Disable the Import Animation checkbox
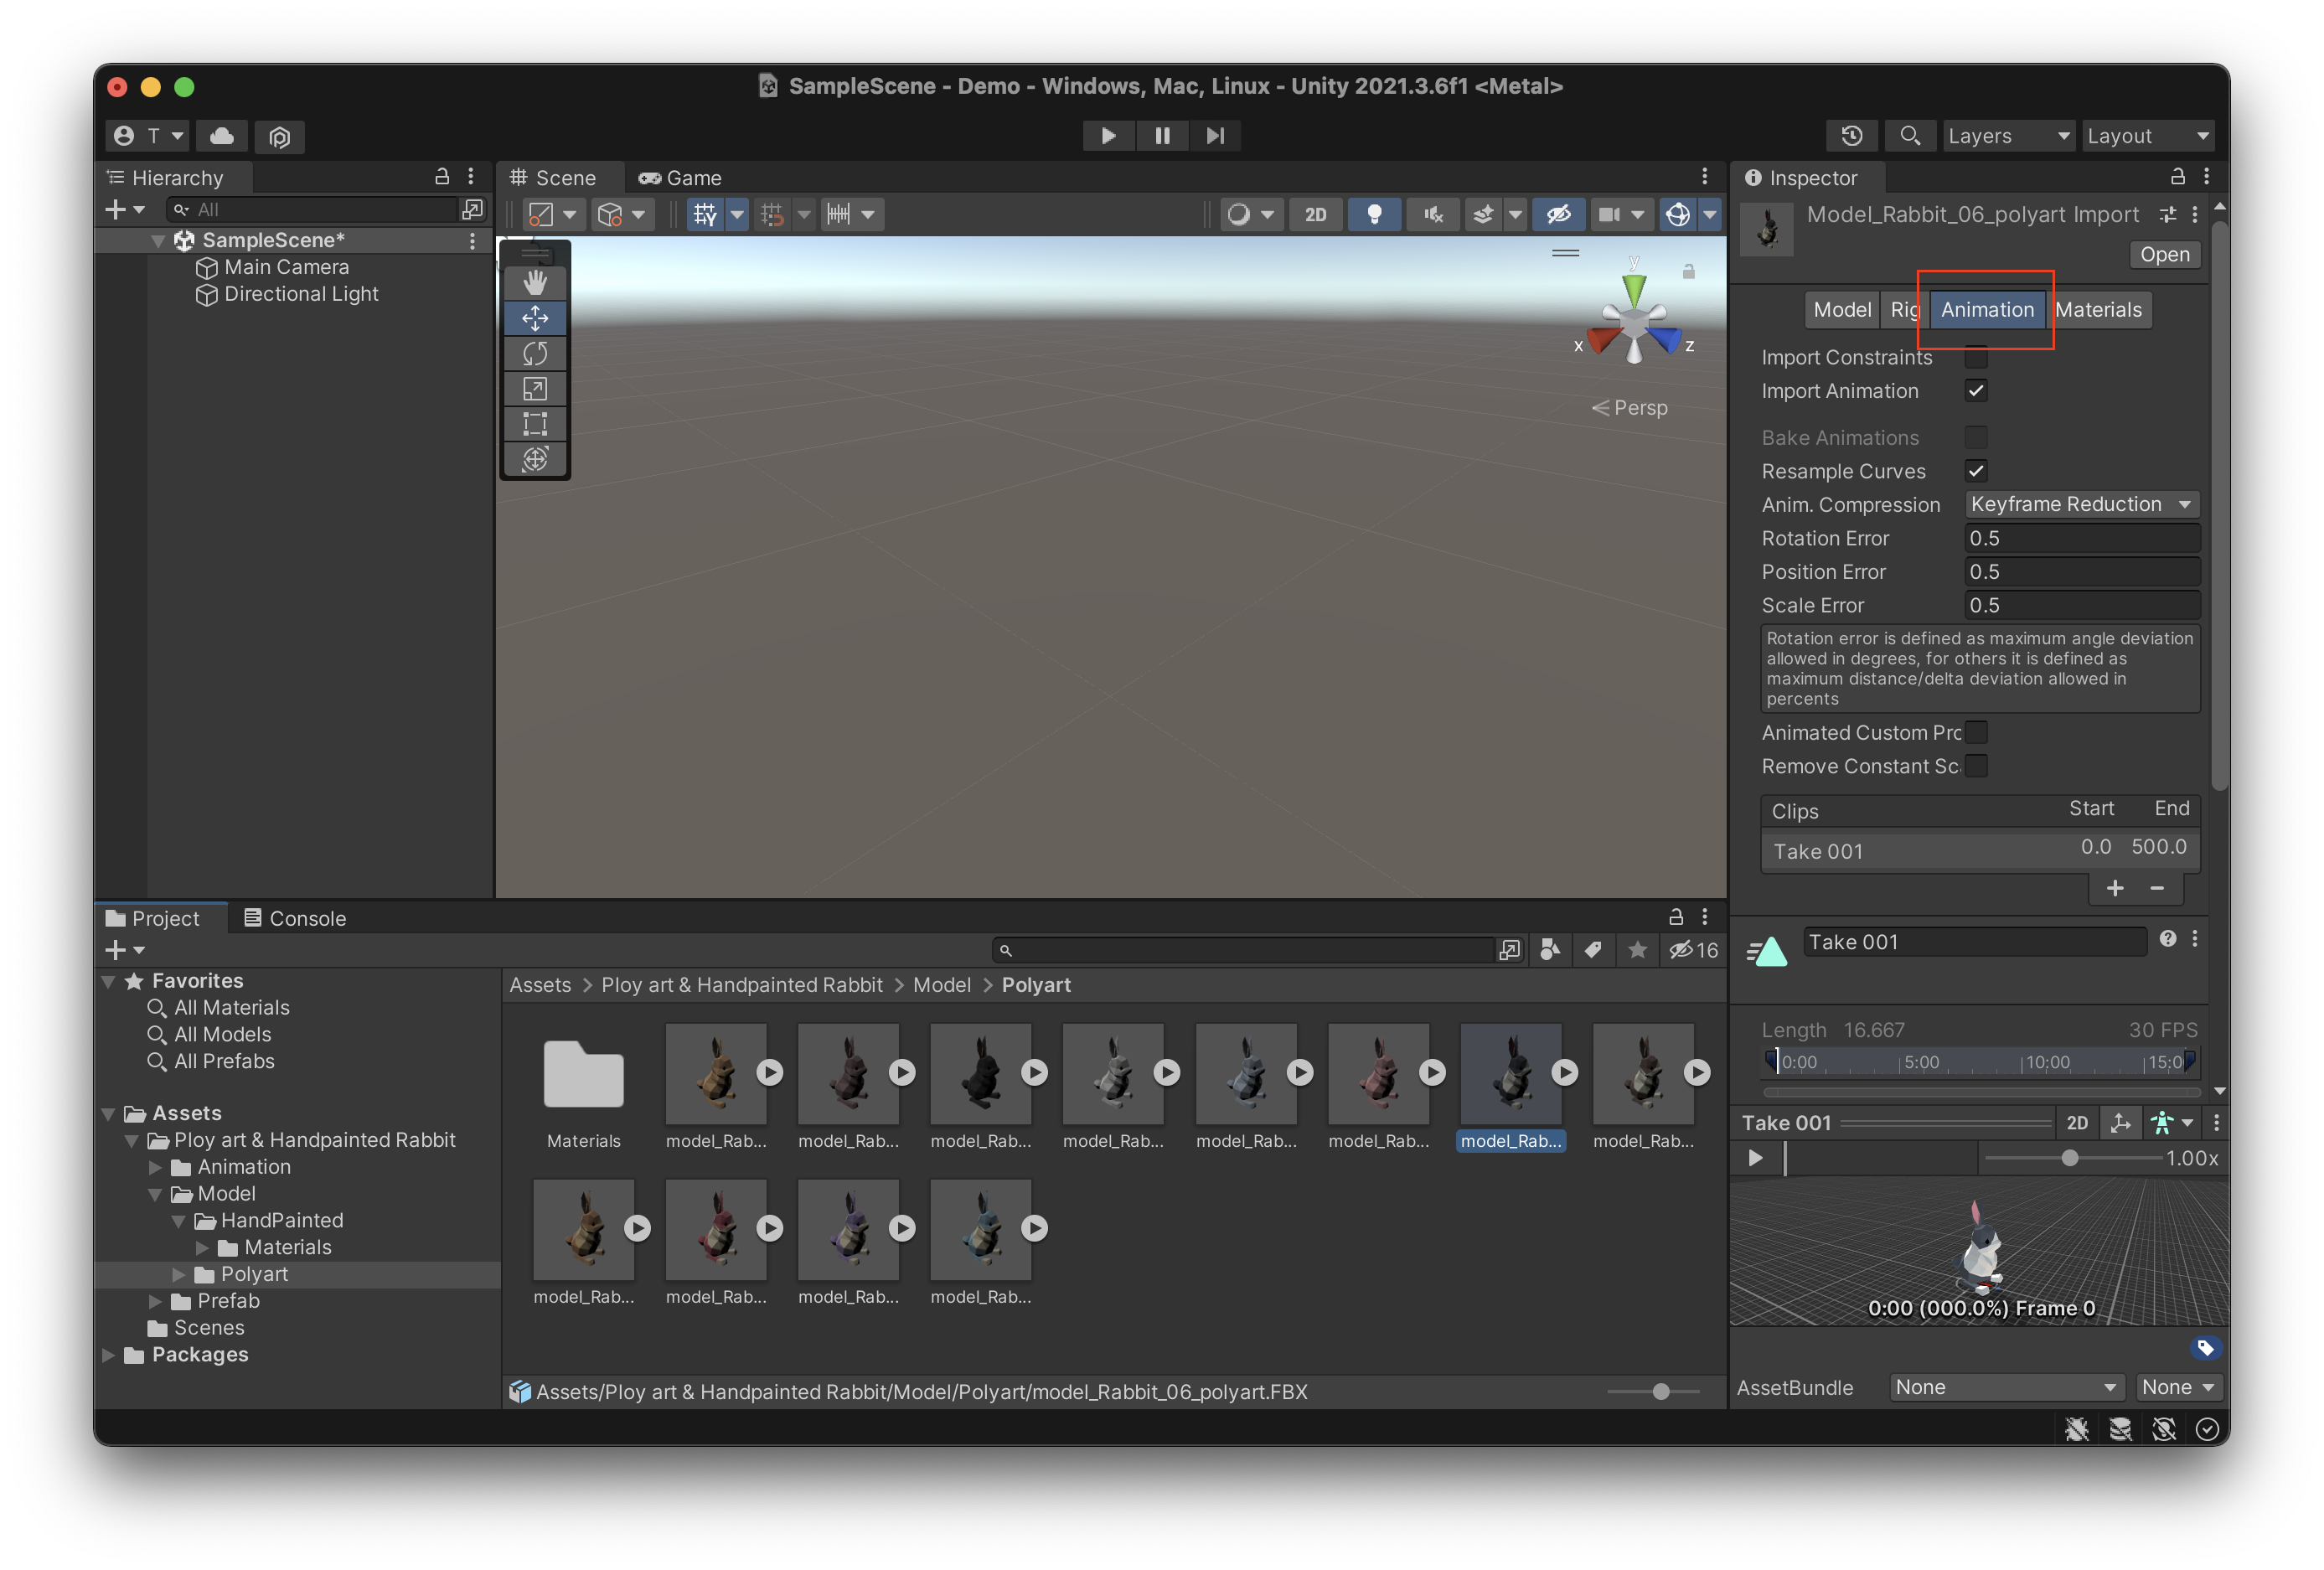Viewport: 2324px width, 1570px height. click(1976, 391)
